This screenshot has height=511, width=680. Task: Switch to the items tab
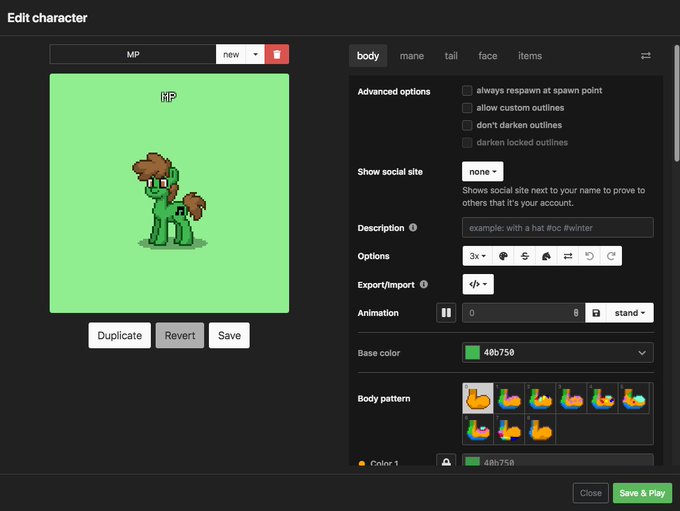click(530, 56)
